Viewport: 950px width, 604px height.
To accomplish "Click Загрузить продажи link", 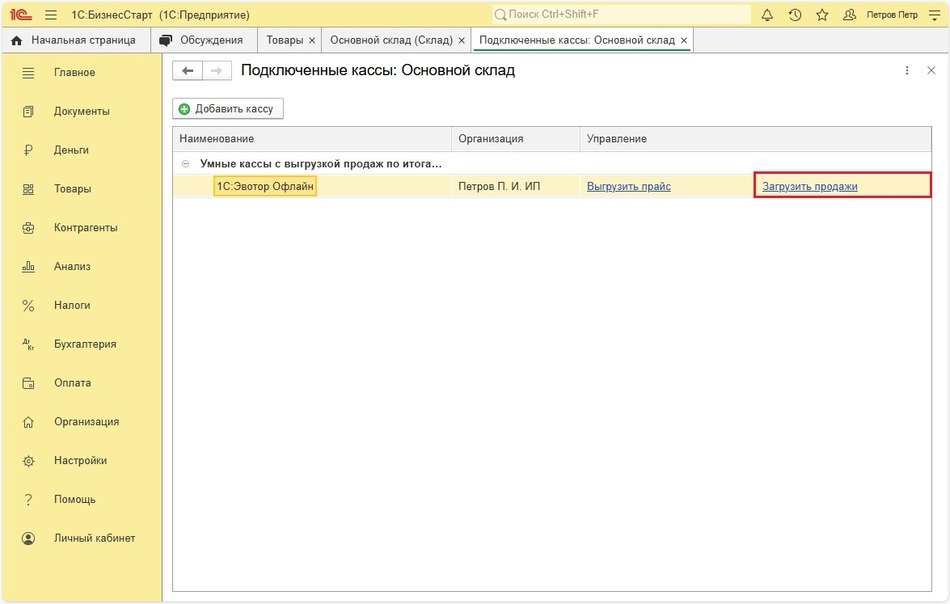I will click(810, 186).
